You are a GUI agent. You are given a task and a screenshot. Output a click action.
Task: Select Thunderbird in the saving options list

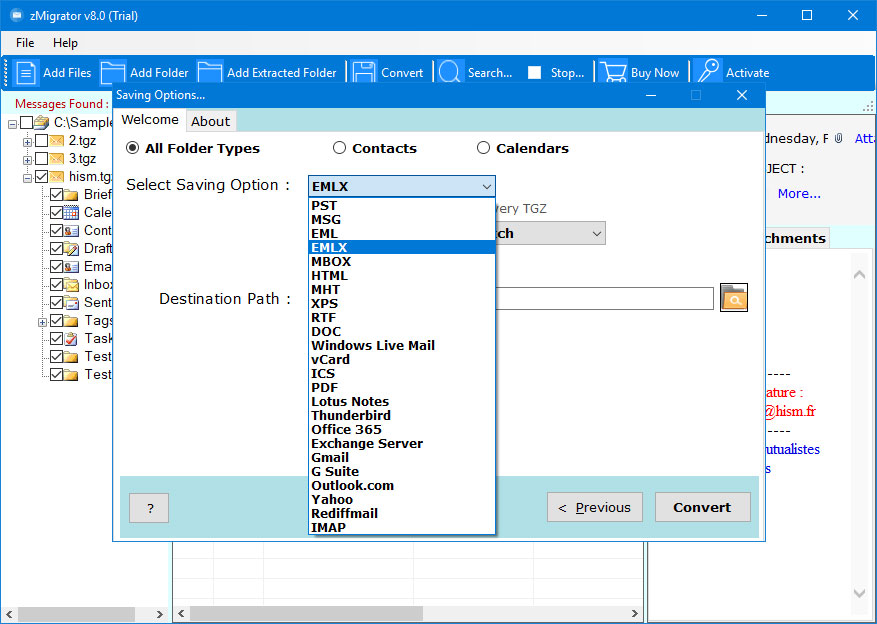pos(402,415)
